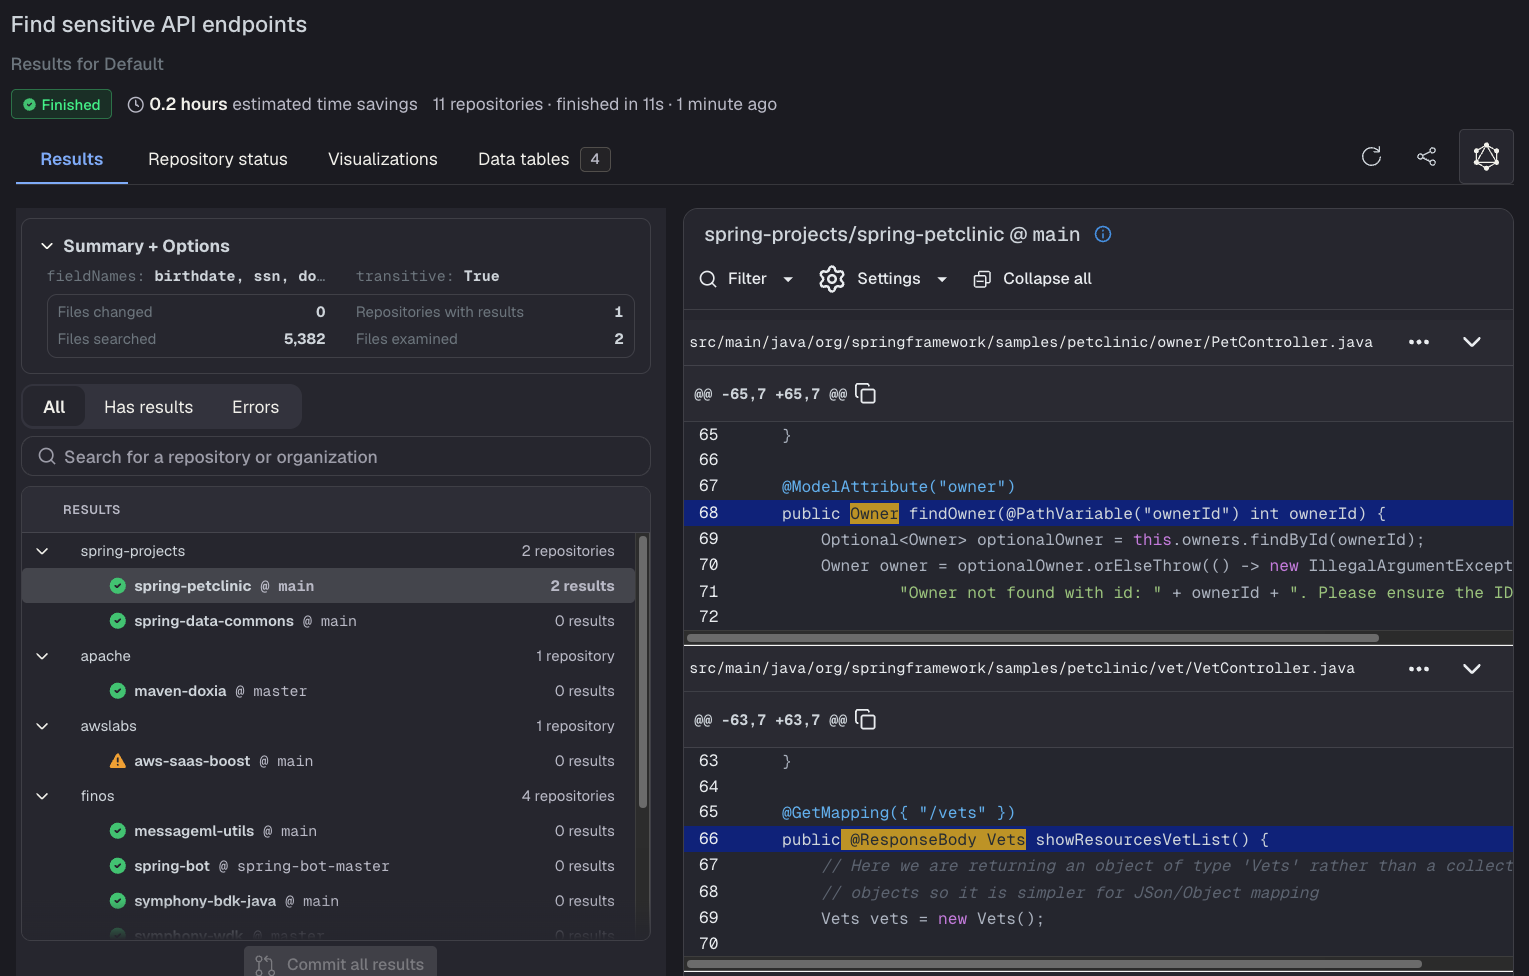
Task: Open the Filter dropdown arrow
Action: (788, 279)
